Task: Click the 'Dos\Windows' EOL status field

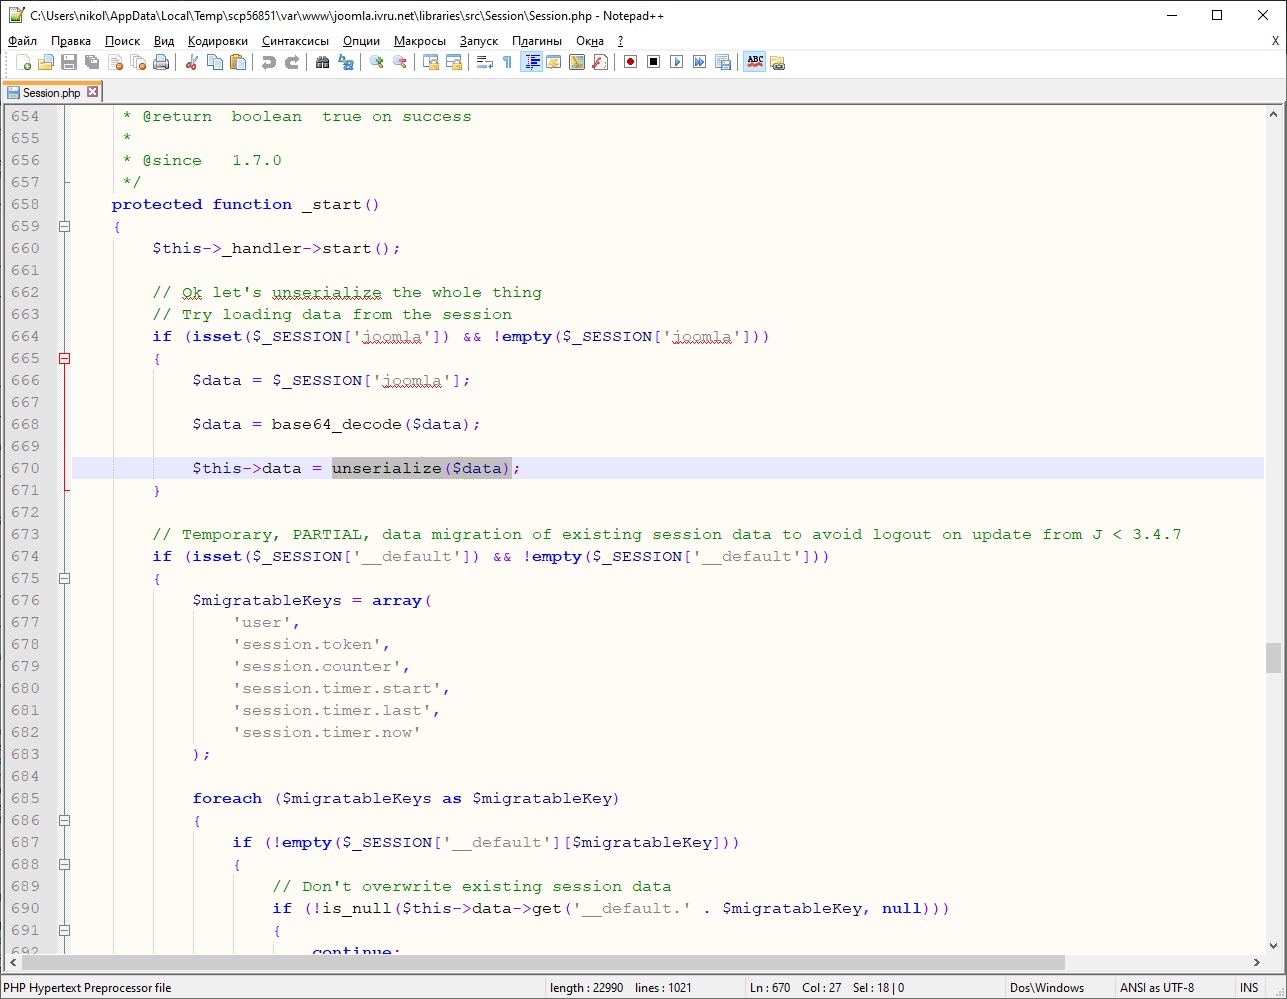Action: pos(1047,988)
